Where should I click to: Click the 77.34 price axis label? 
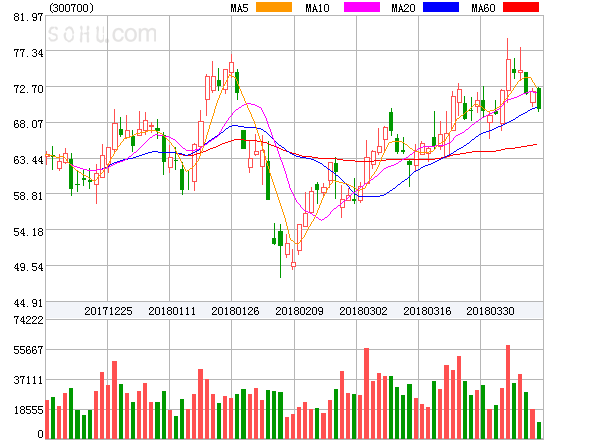pos(28,53)
